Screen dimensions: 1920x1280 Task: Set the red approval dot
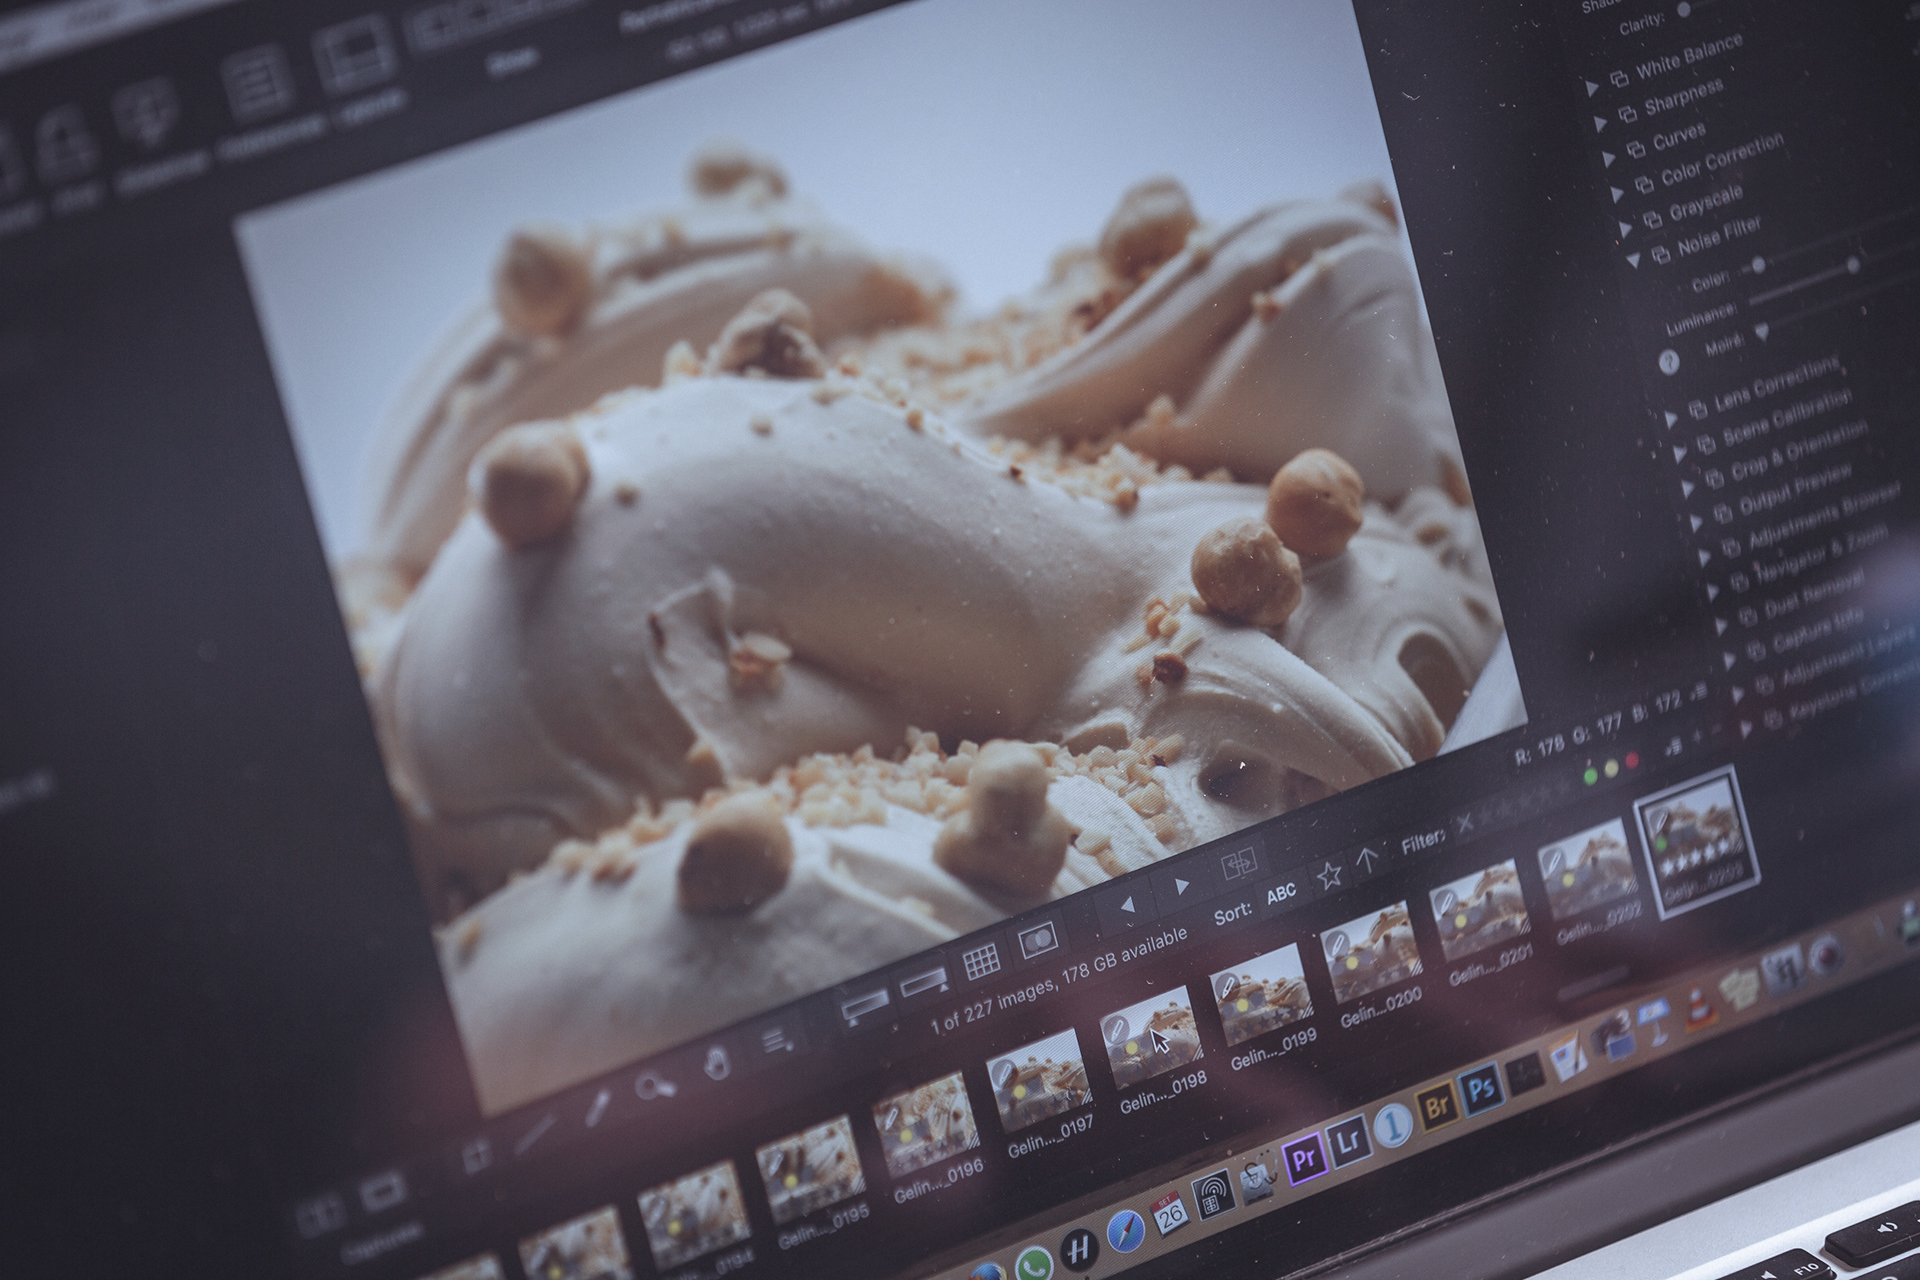click(x=1633, y=761)
